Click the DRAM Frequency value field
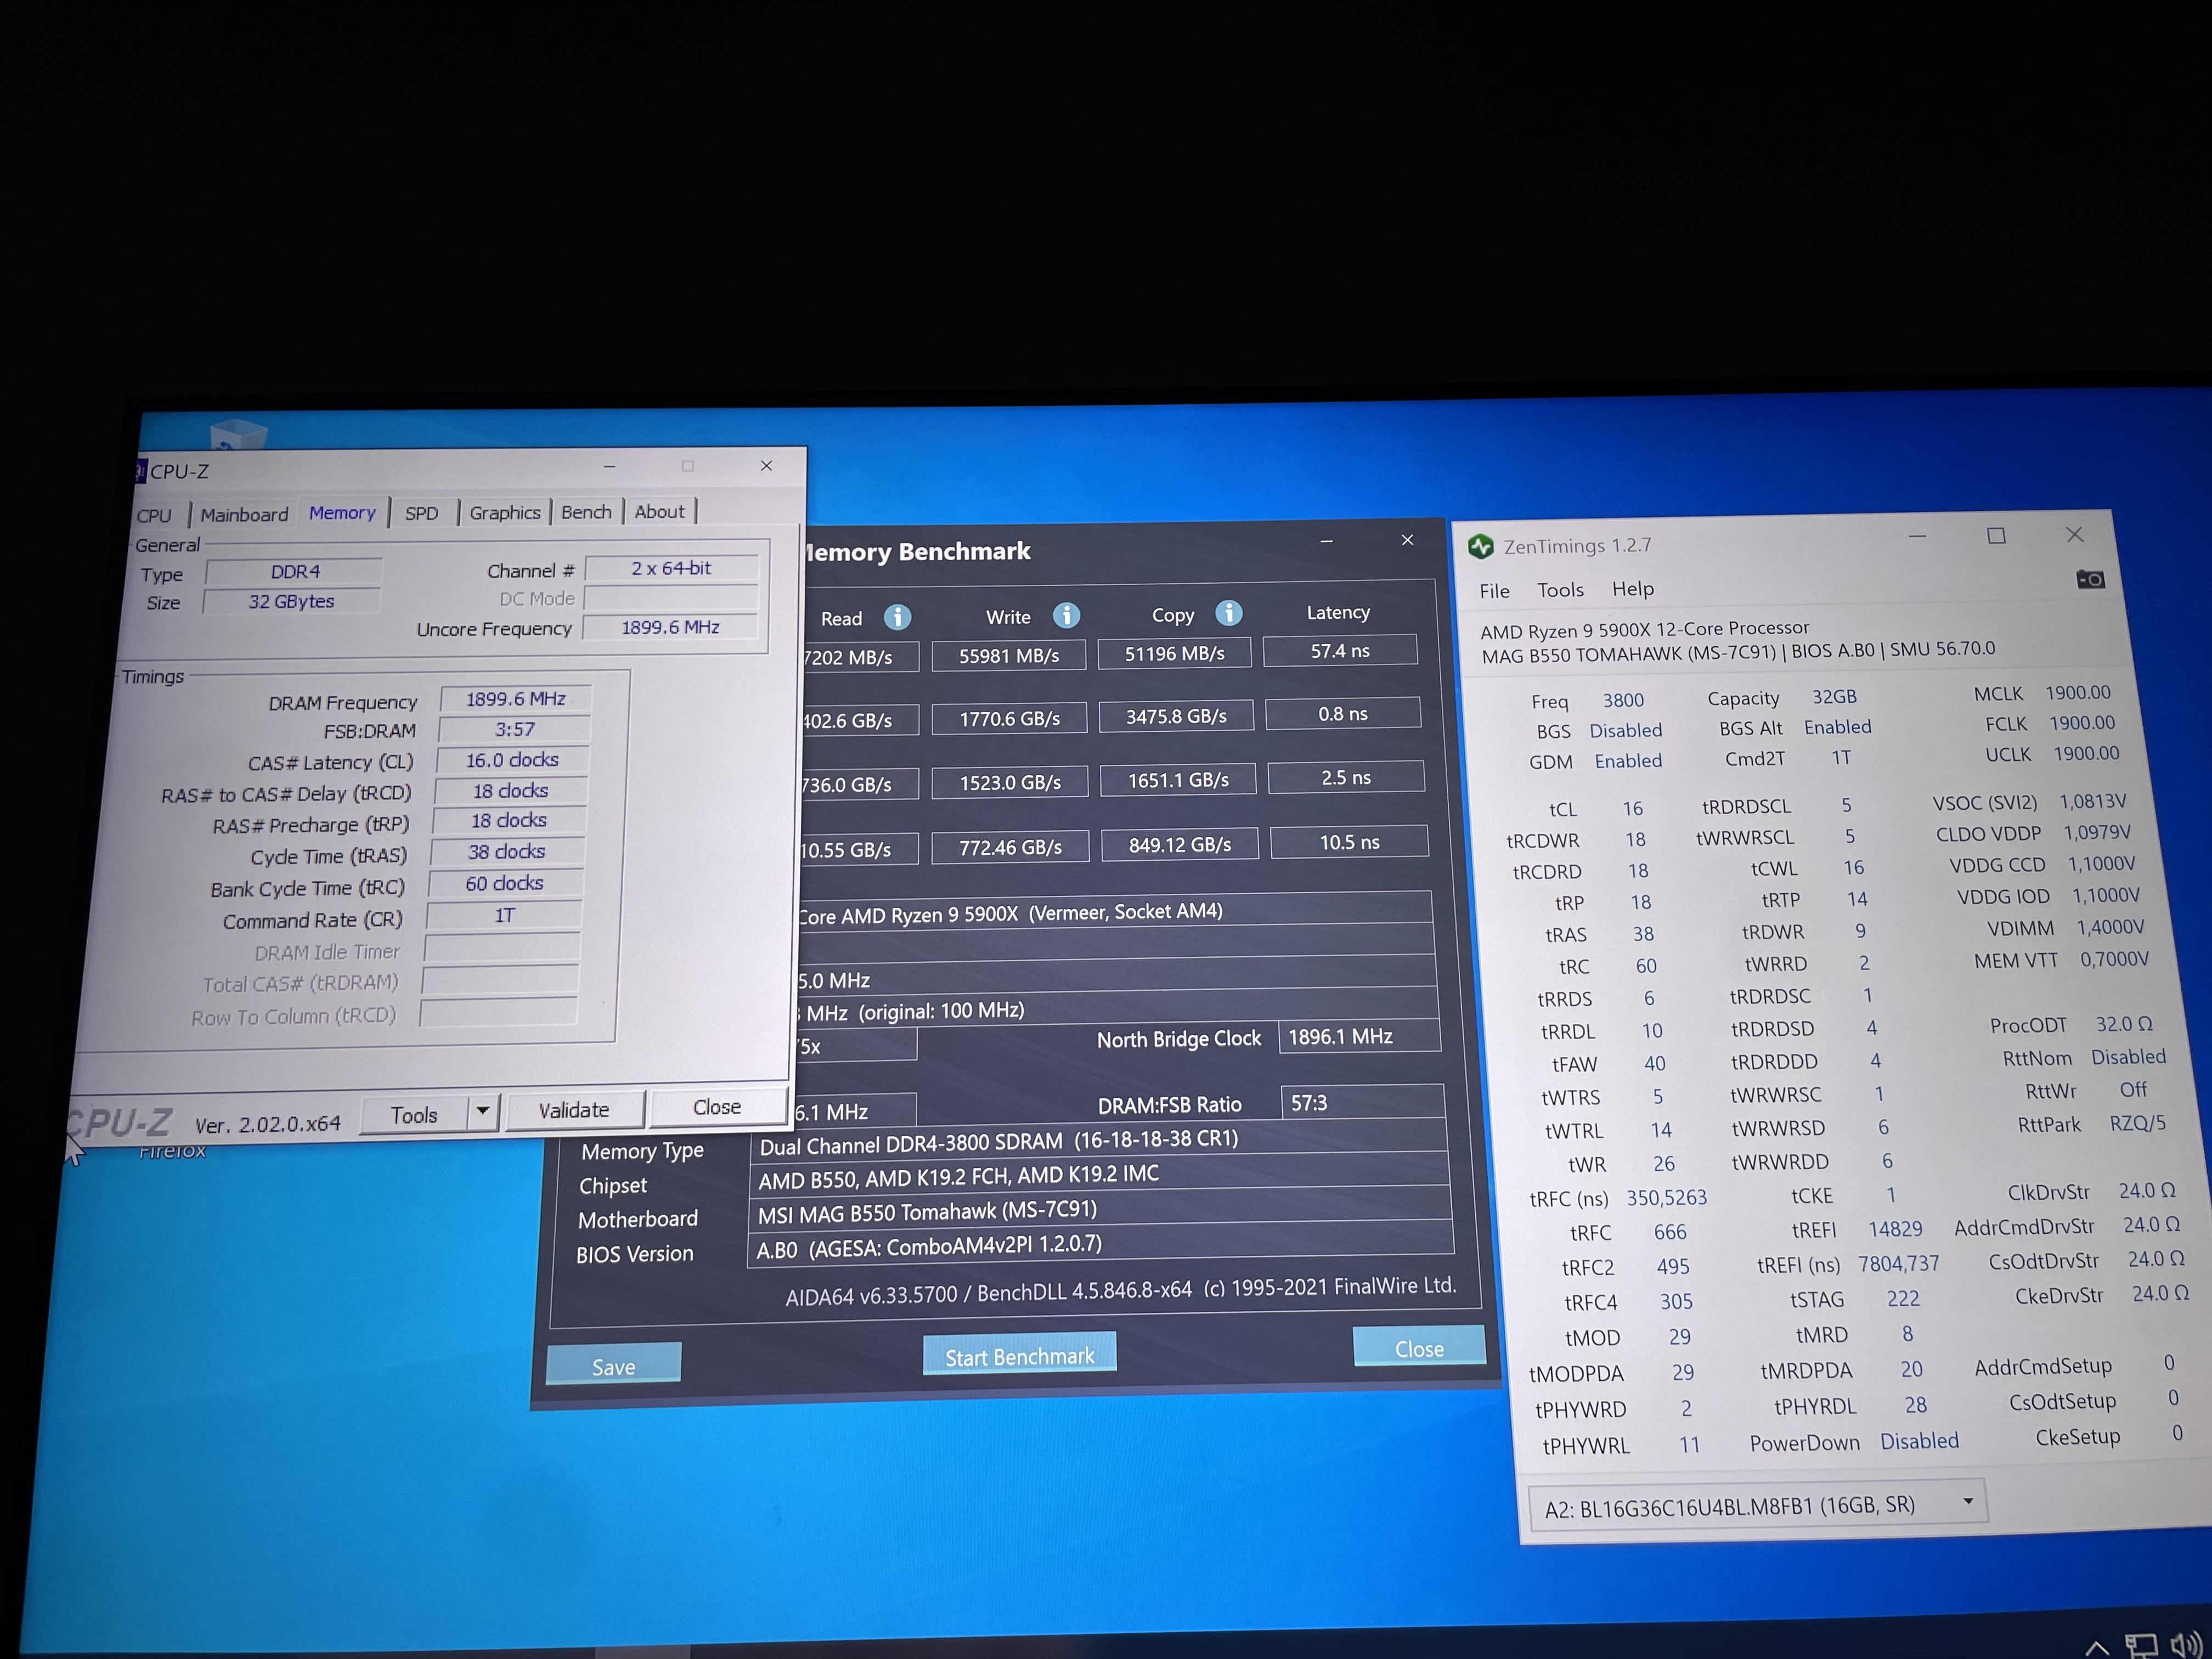2212x1659 pixels. pyautogui.click(x=515, y=699)
